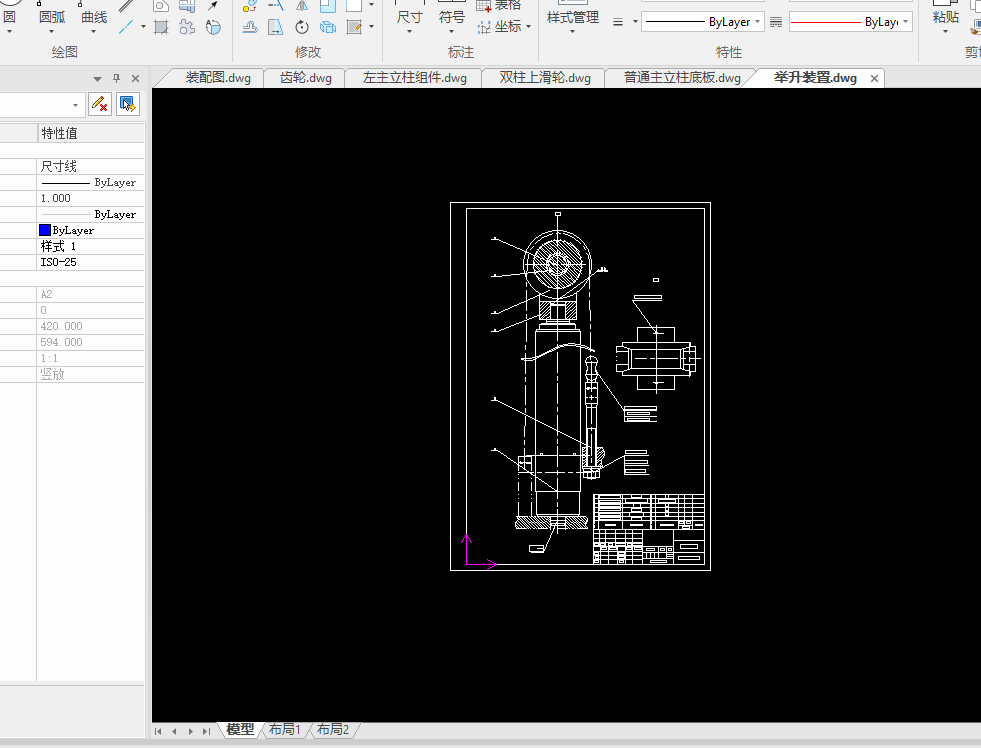Click the gear-shaped icon in 绘图 group
The image size is (981, 748).
point(187,27)
